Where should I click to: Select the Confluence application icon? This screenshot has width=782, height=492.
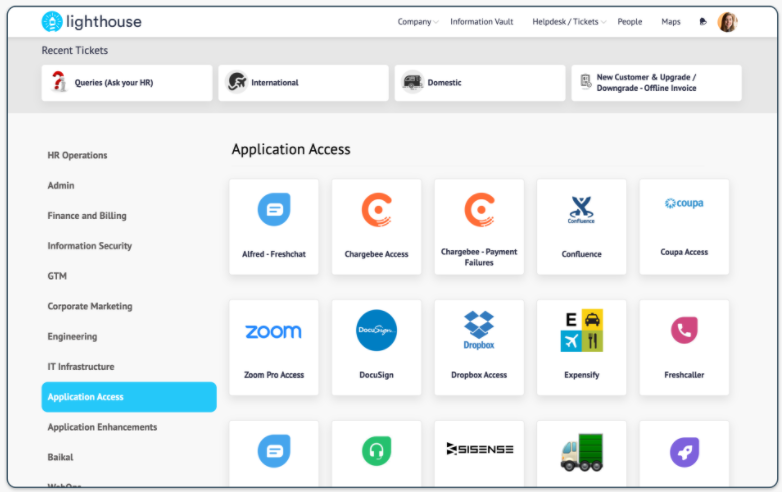point(581,210)
